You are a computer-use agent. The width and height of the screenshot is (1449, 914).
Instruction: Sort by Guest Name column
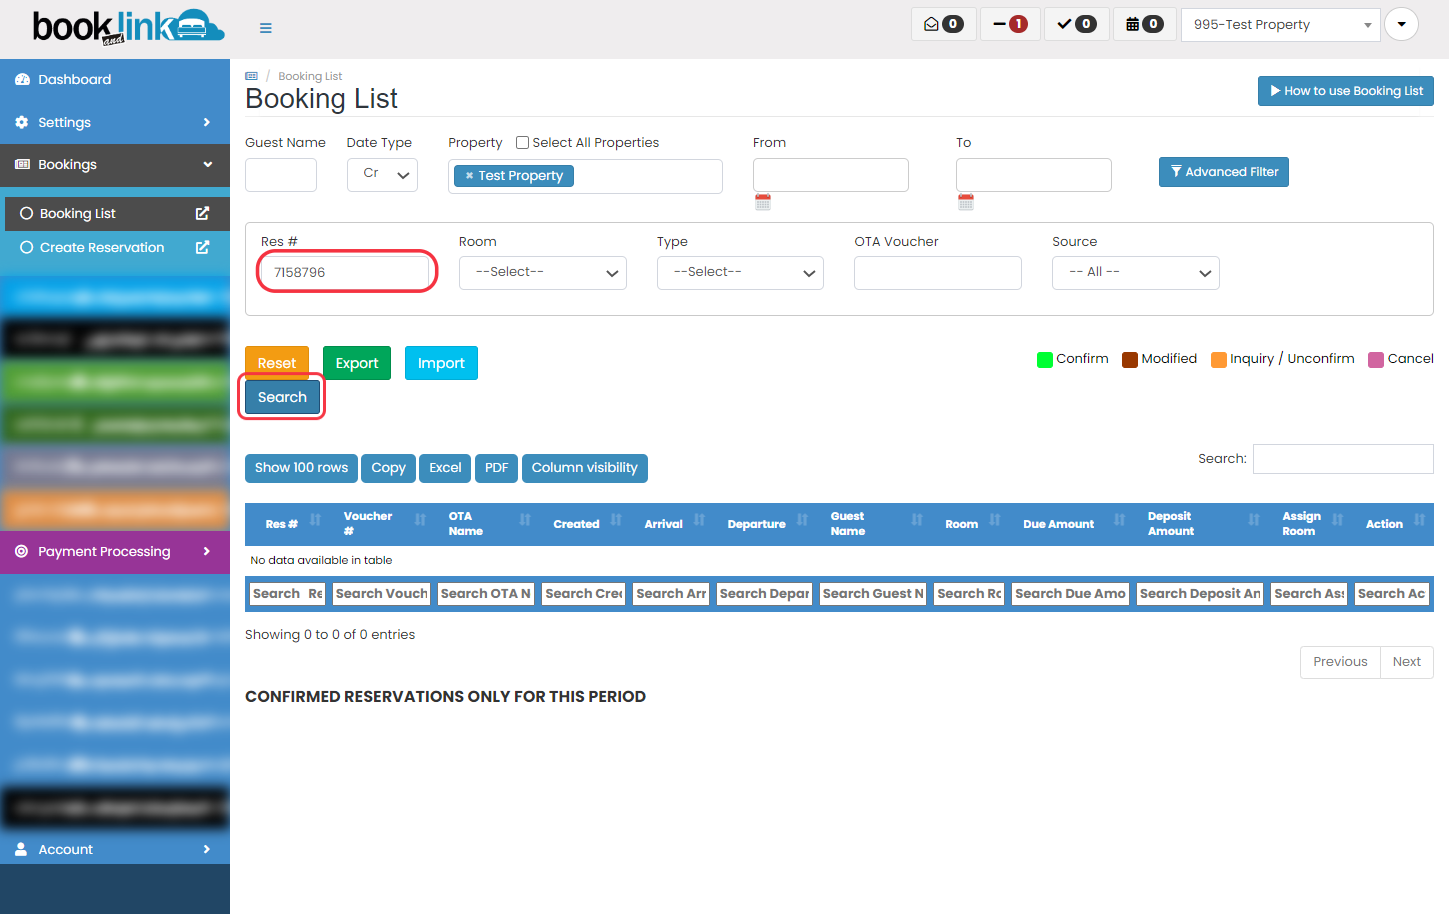pyautogui.click(x=873, y=524)
